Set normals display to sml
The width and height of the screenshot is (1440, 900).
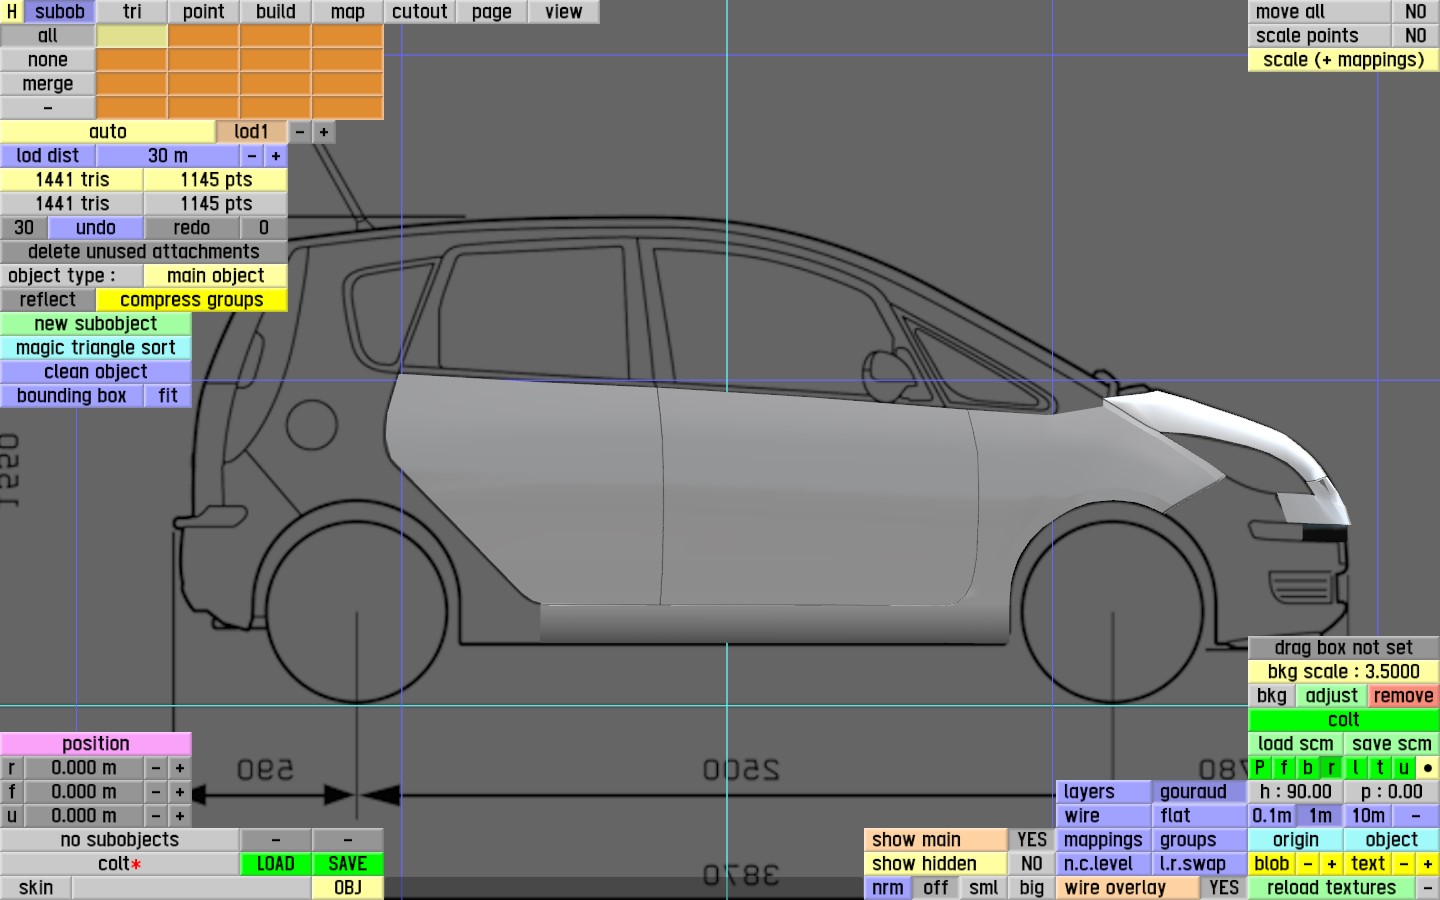point(984,888)
